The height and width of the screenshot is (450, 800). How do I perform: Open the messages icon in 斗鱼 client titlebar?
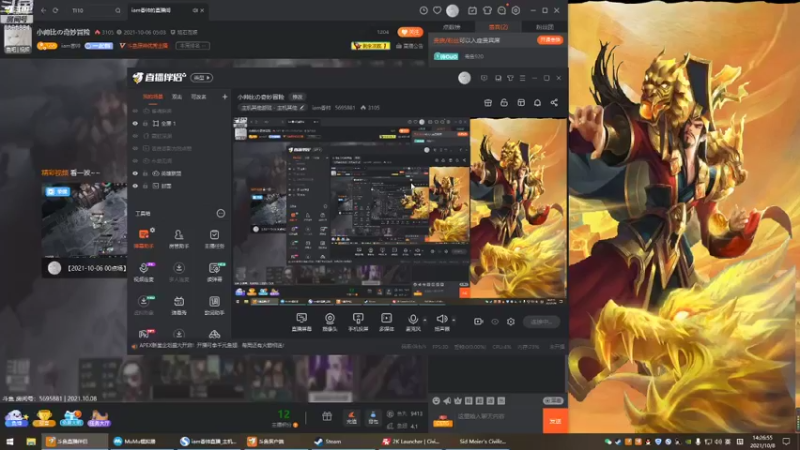point(502,10)
